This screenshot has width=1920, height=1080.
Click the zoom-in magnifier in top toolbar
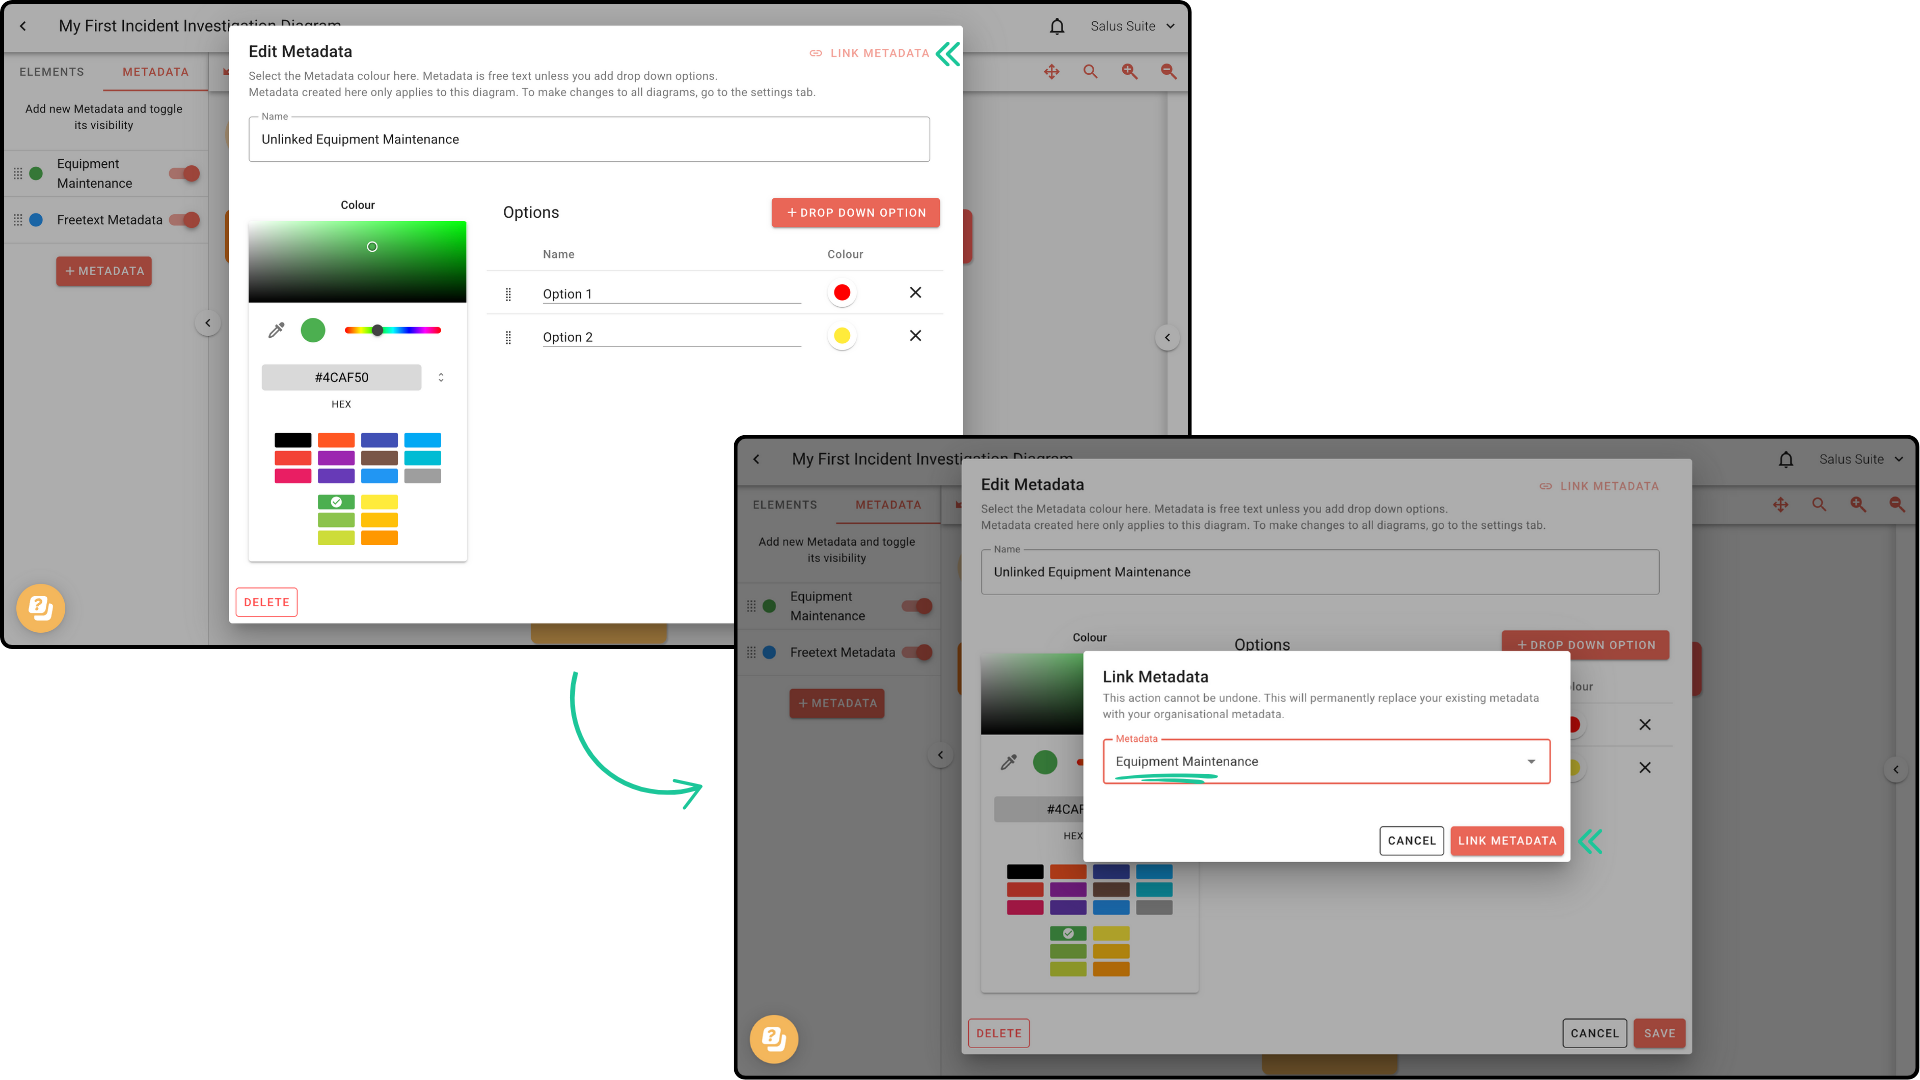[x=1129, y=72]
